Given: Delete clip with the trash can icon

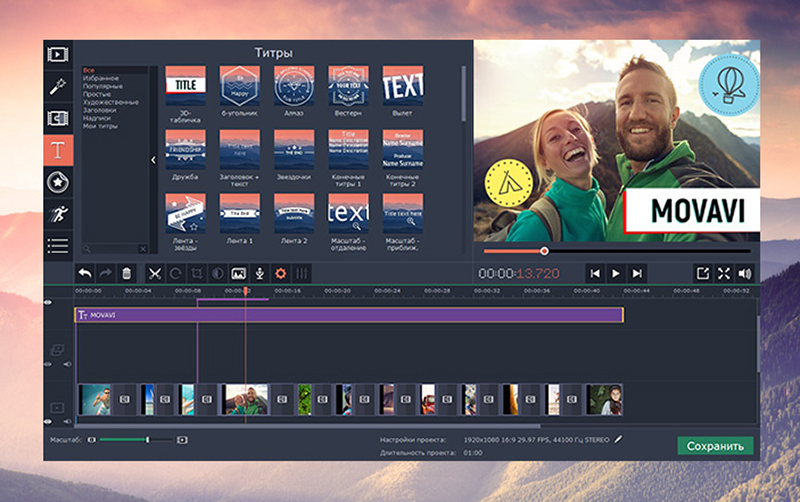Looking at the screenshot, I should click(126, 273).
